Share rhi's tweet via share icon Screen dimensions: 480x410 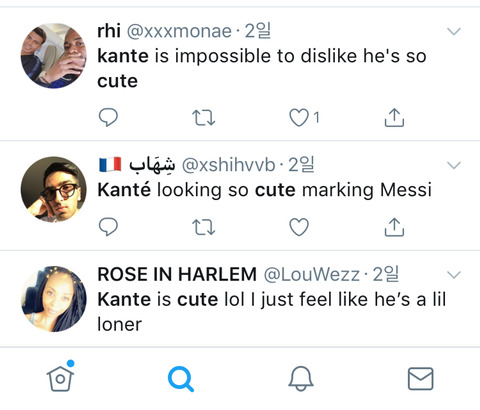(394, 117)
